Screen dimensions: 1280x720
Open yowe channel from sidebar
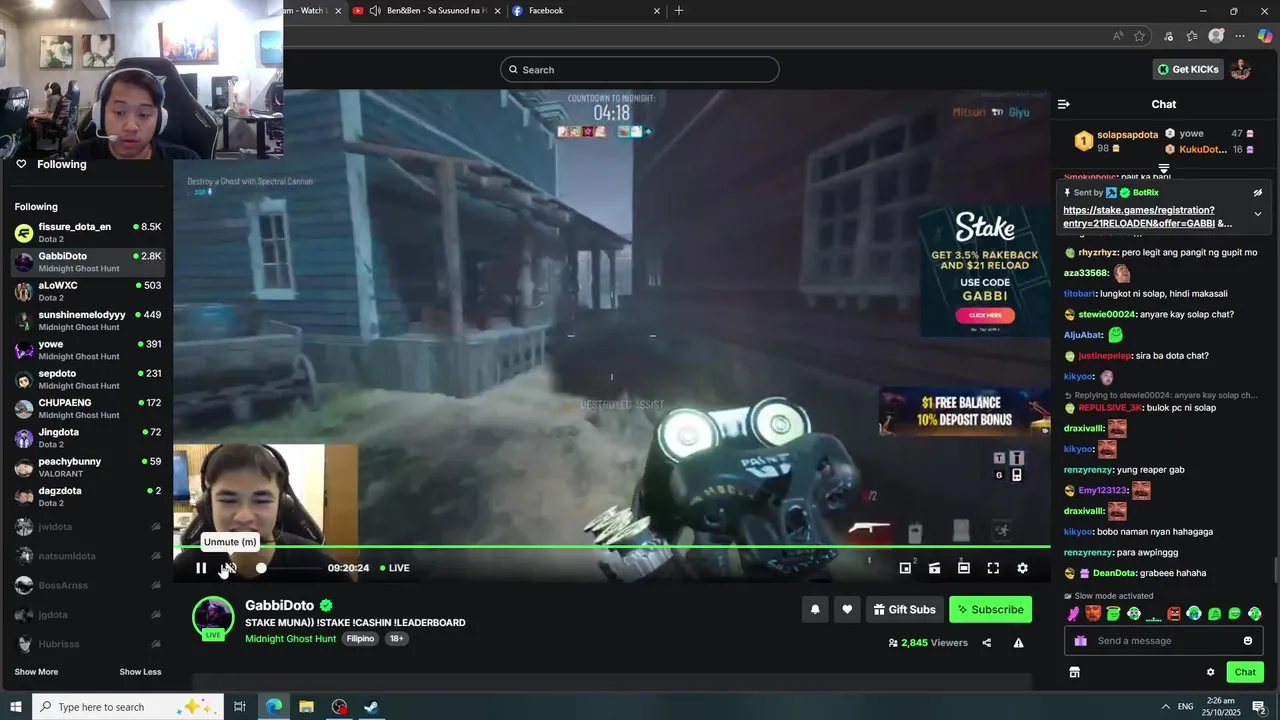88,350
